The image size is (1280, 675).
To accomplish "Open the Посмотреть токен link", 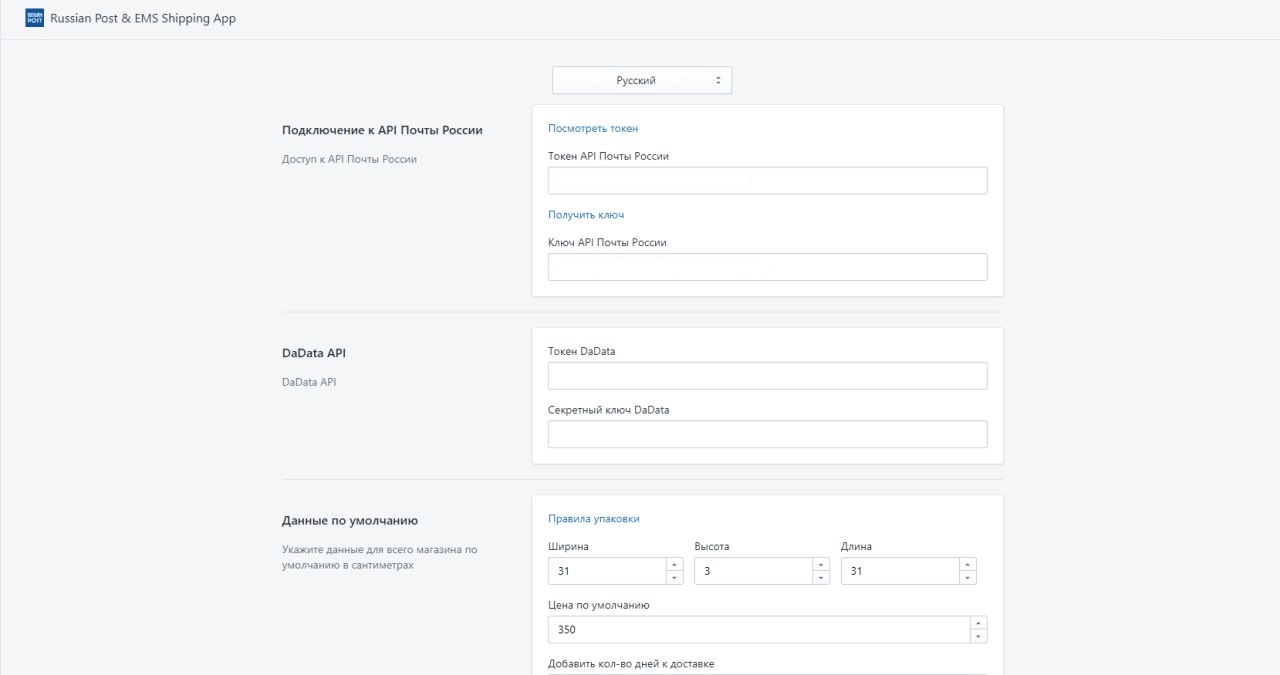I will [593, 128].
